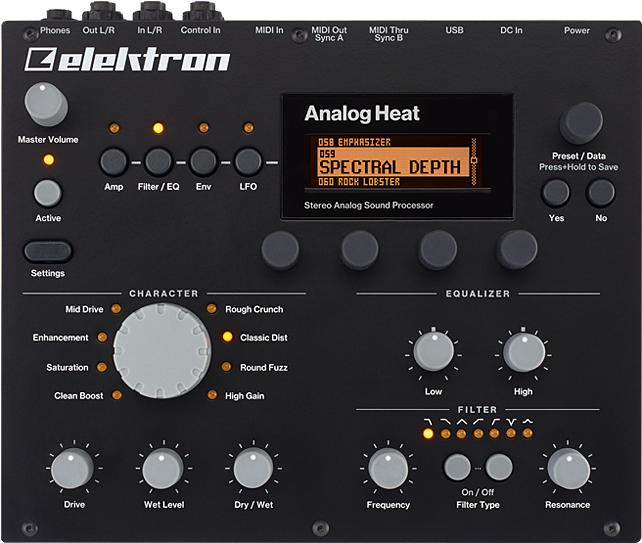This screenshot has width=642, height=543.
Task: Click the "Power" label
Action: pyautogui.click(x=577, y=30)
